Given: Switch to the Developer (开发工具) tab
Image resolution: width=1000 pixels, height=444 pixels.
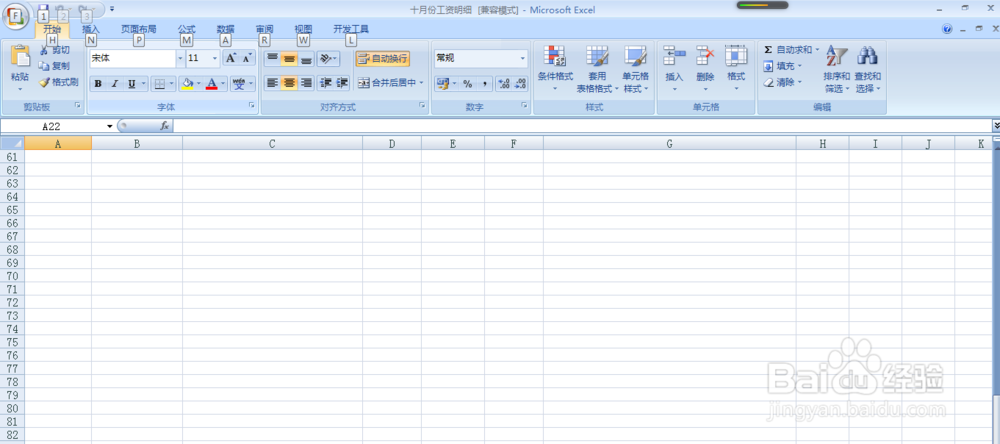Looking at the screenshot, I should pyautogui.click(x=351, y=29).
